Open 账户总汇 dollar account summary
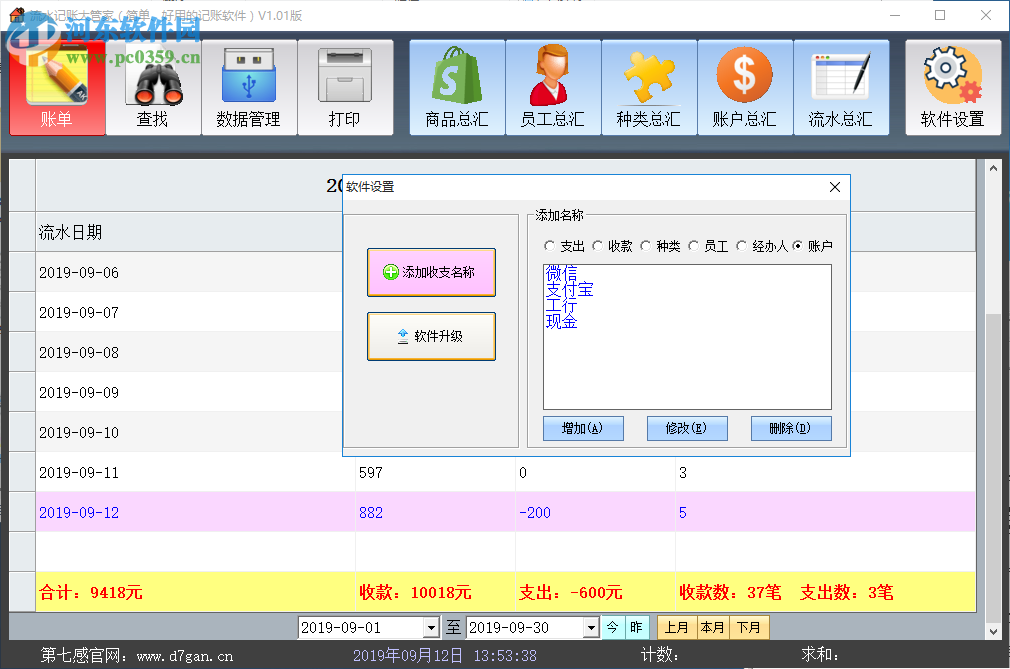Viewport: 1010px width, 669px height. click(745, 88)
